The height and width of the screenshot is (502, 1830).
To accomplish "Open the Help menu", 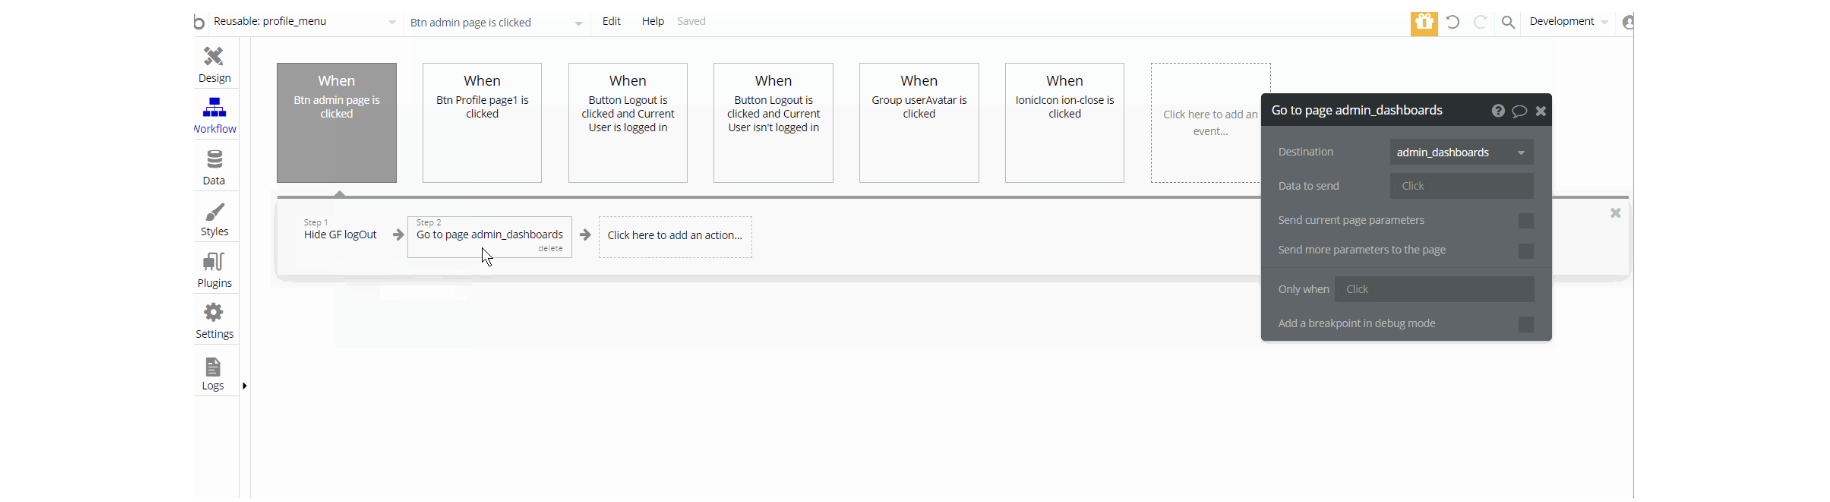I will point(652,22).
